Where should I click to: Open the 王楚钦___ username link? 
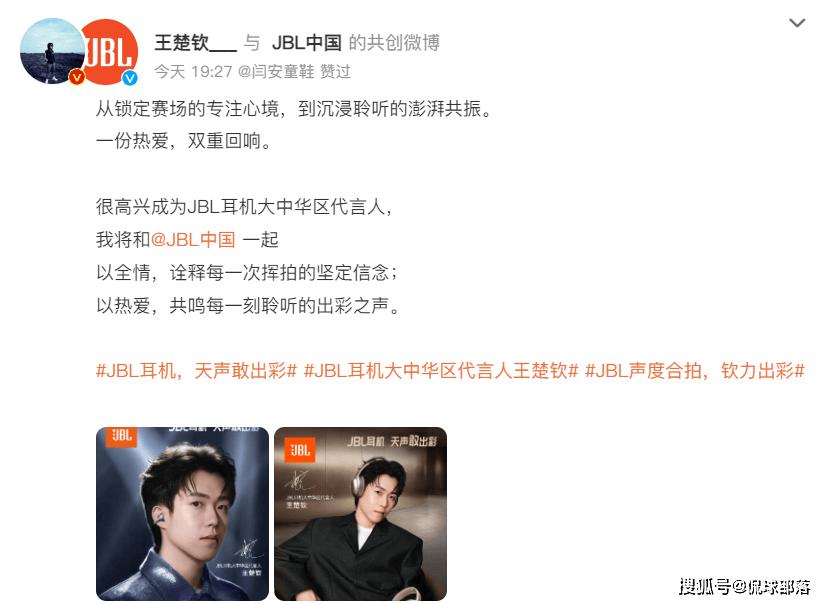pos(195,43)
